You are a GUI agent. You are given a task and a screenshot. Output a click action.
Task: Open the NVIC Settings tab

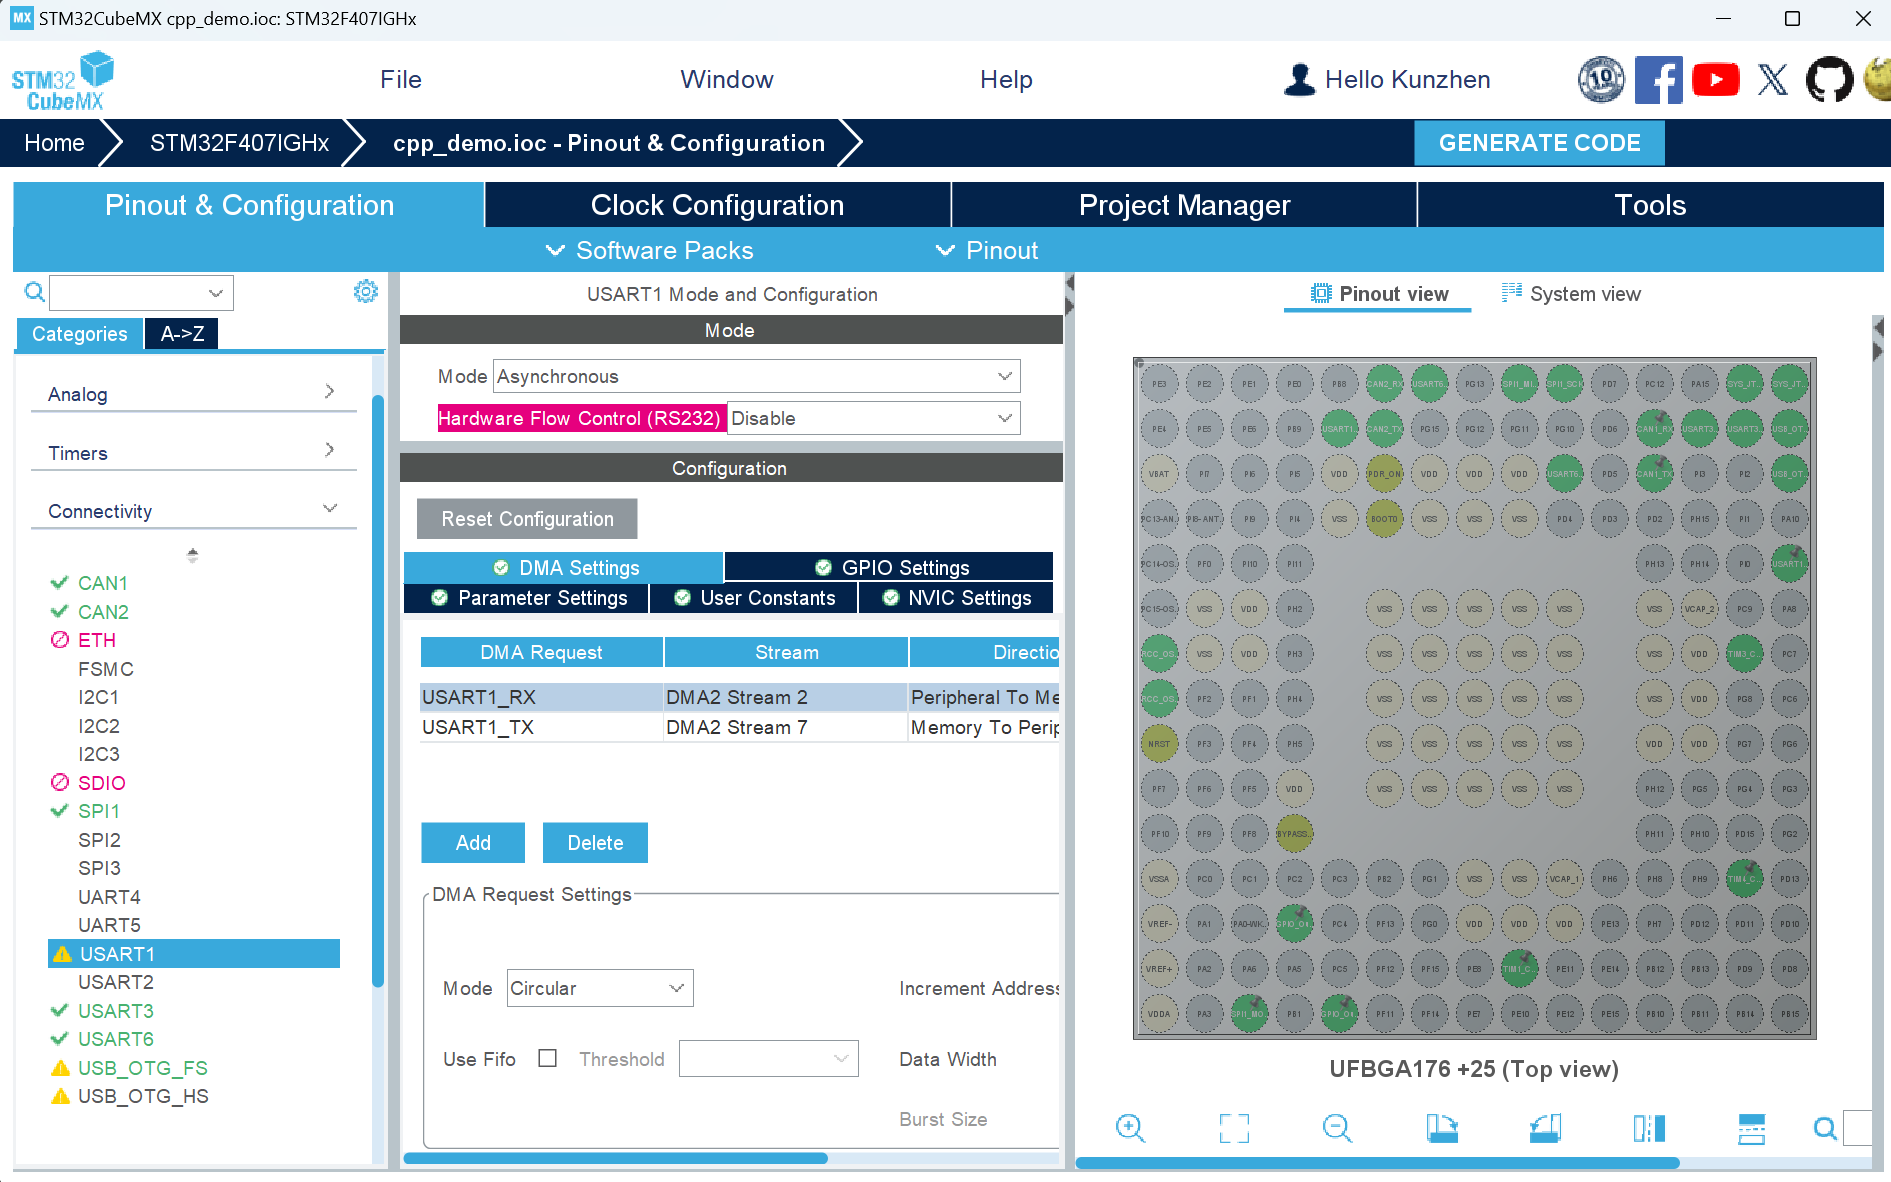tap(957, 598)
